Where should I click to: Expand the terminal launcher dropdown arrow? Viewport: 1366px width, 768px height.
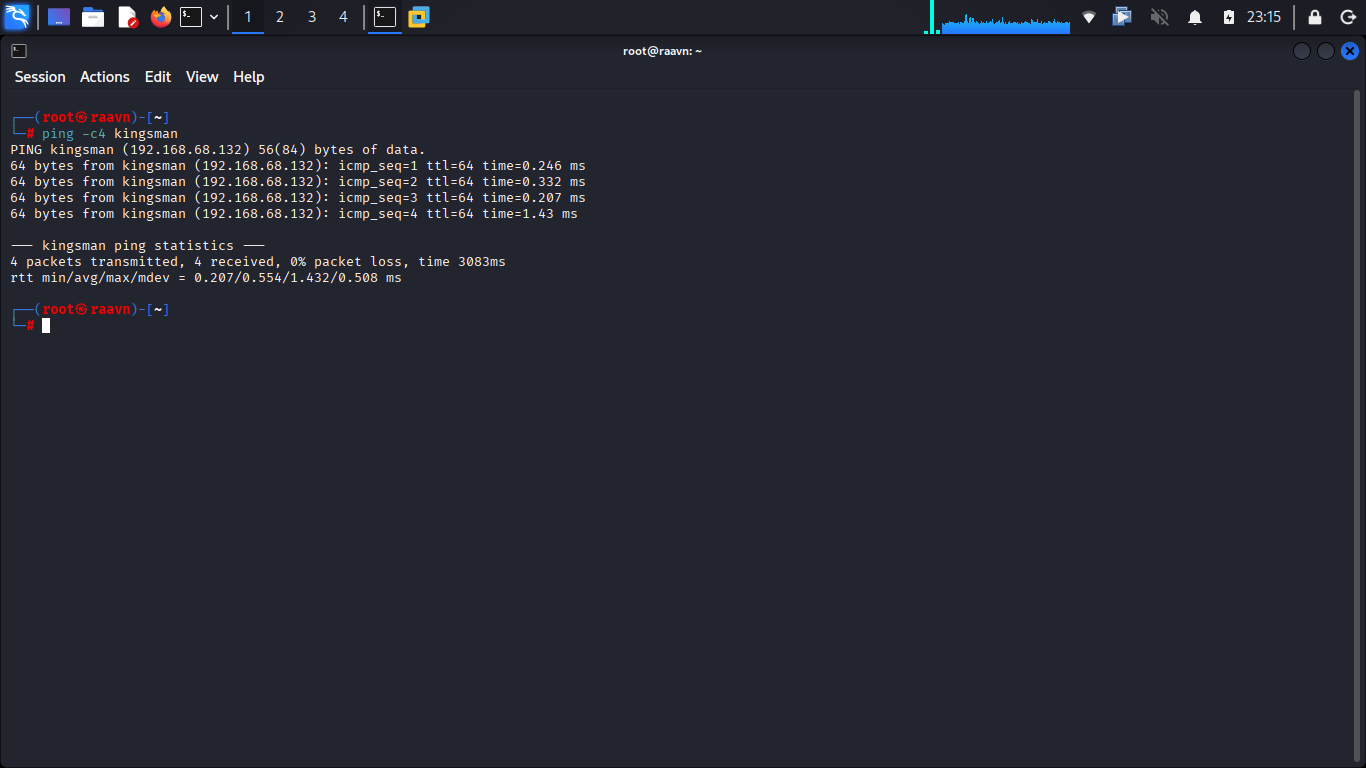(214, 17)
